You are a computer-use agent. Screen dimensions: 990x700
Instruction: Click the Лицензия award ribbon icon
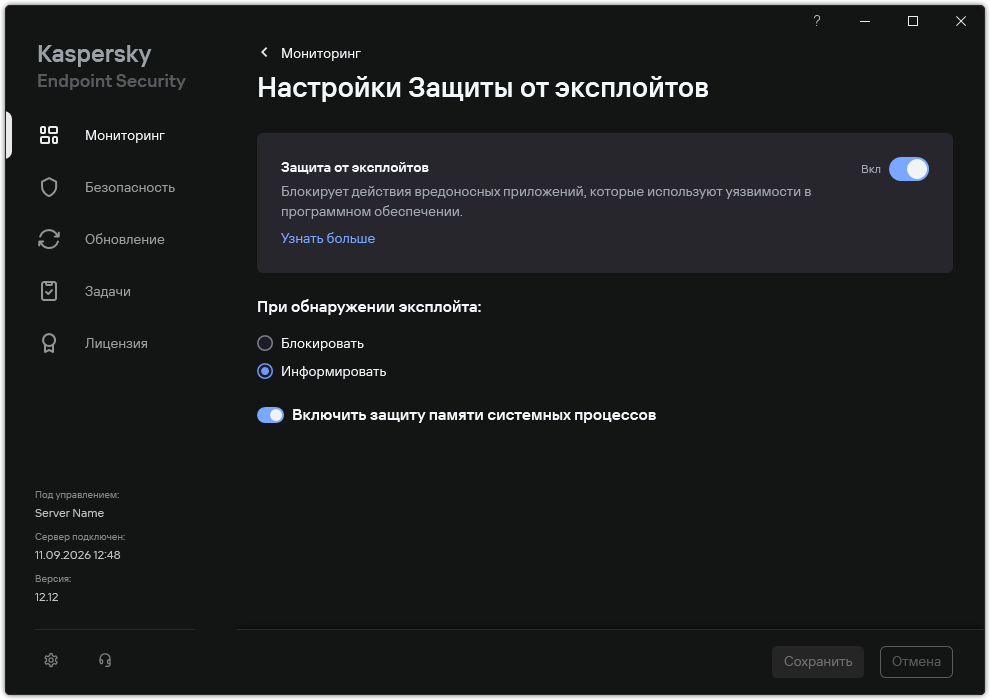pos(49,343)
